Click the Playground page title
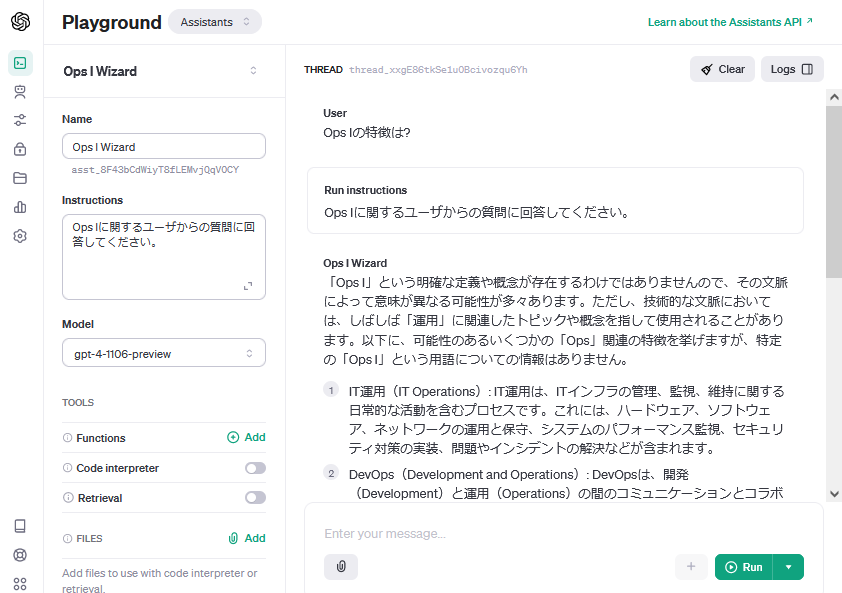842x593 pixels. 112,22
